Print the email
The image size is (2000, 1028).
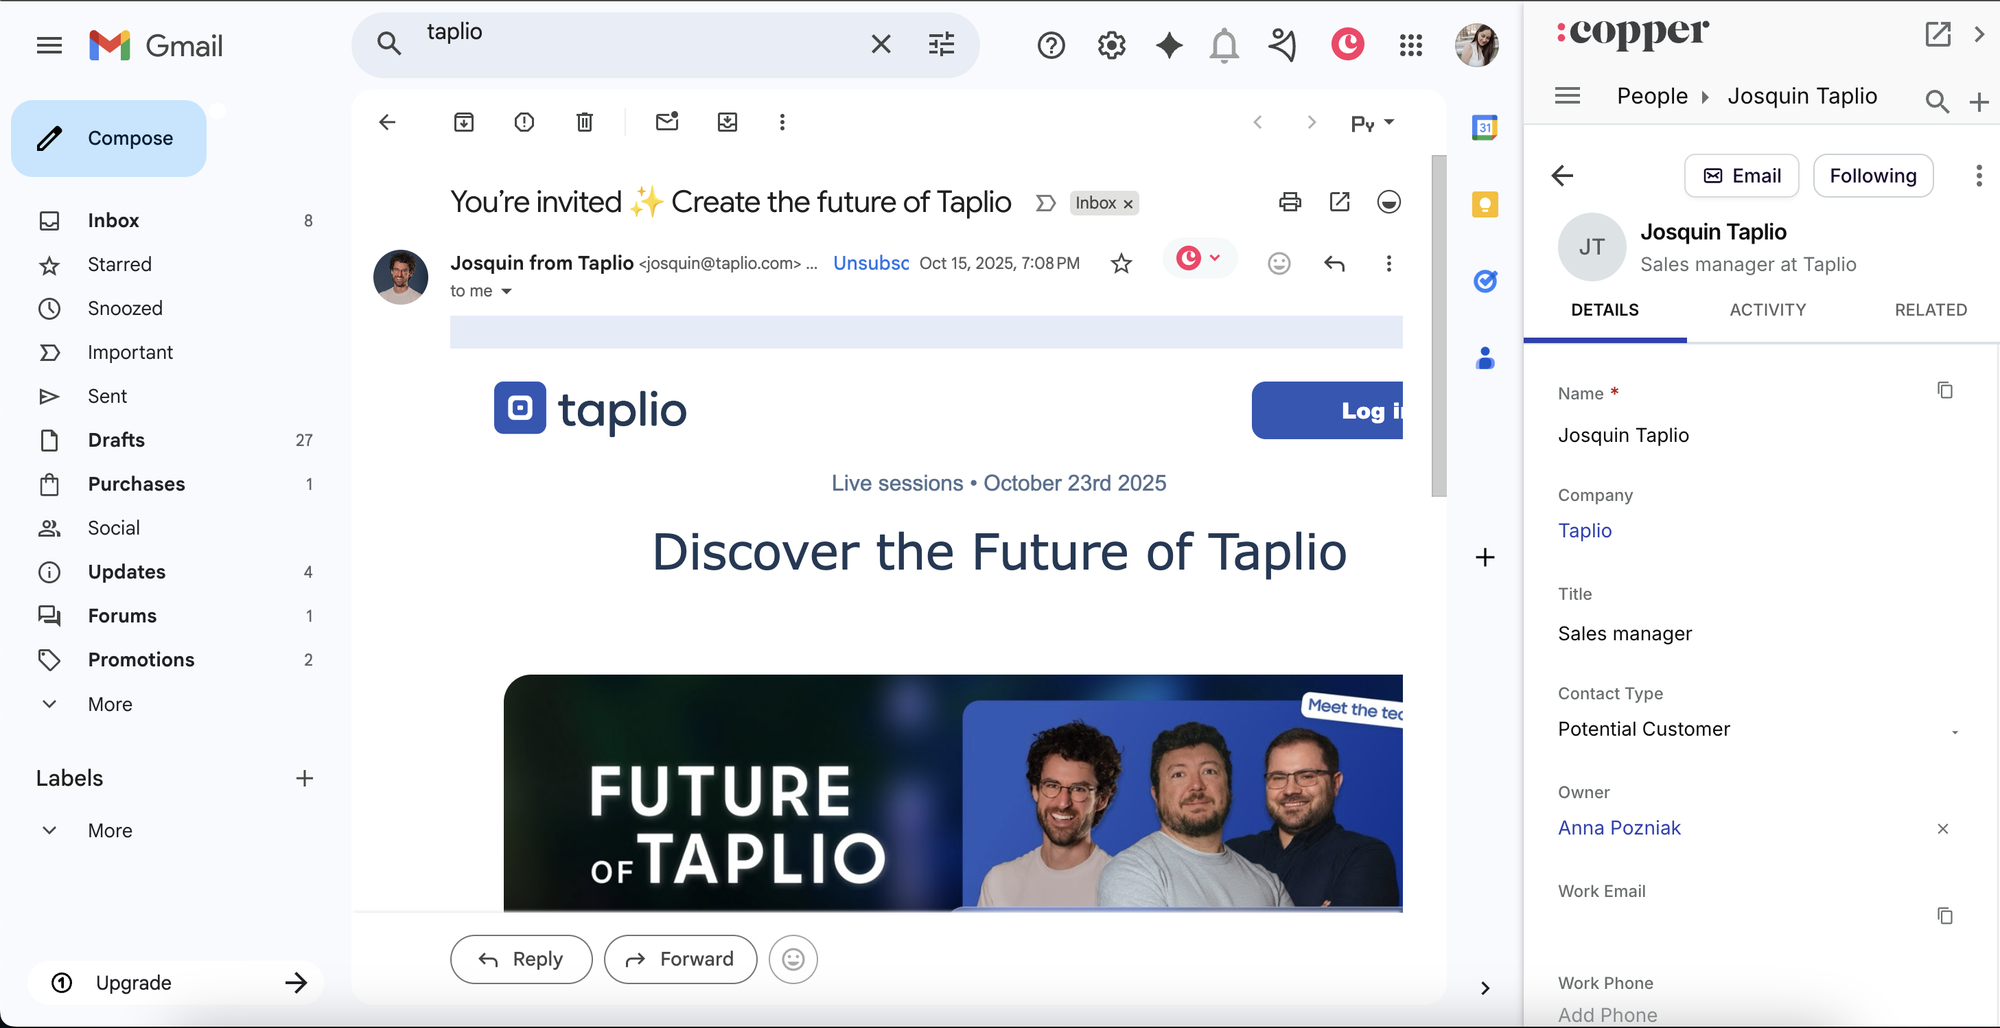pyautogui.click(x=1290, y=201)
